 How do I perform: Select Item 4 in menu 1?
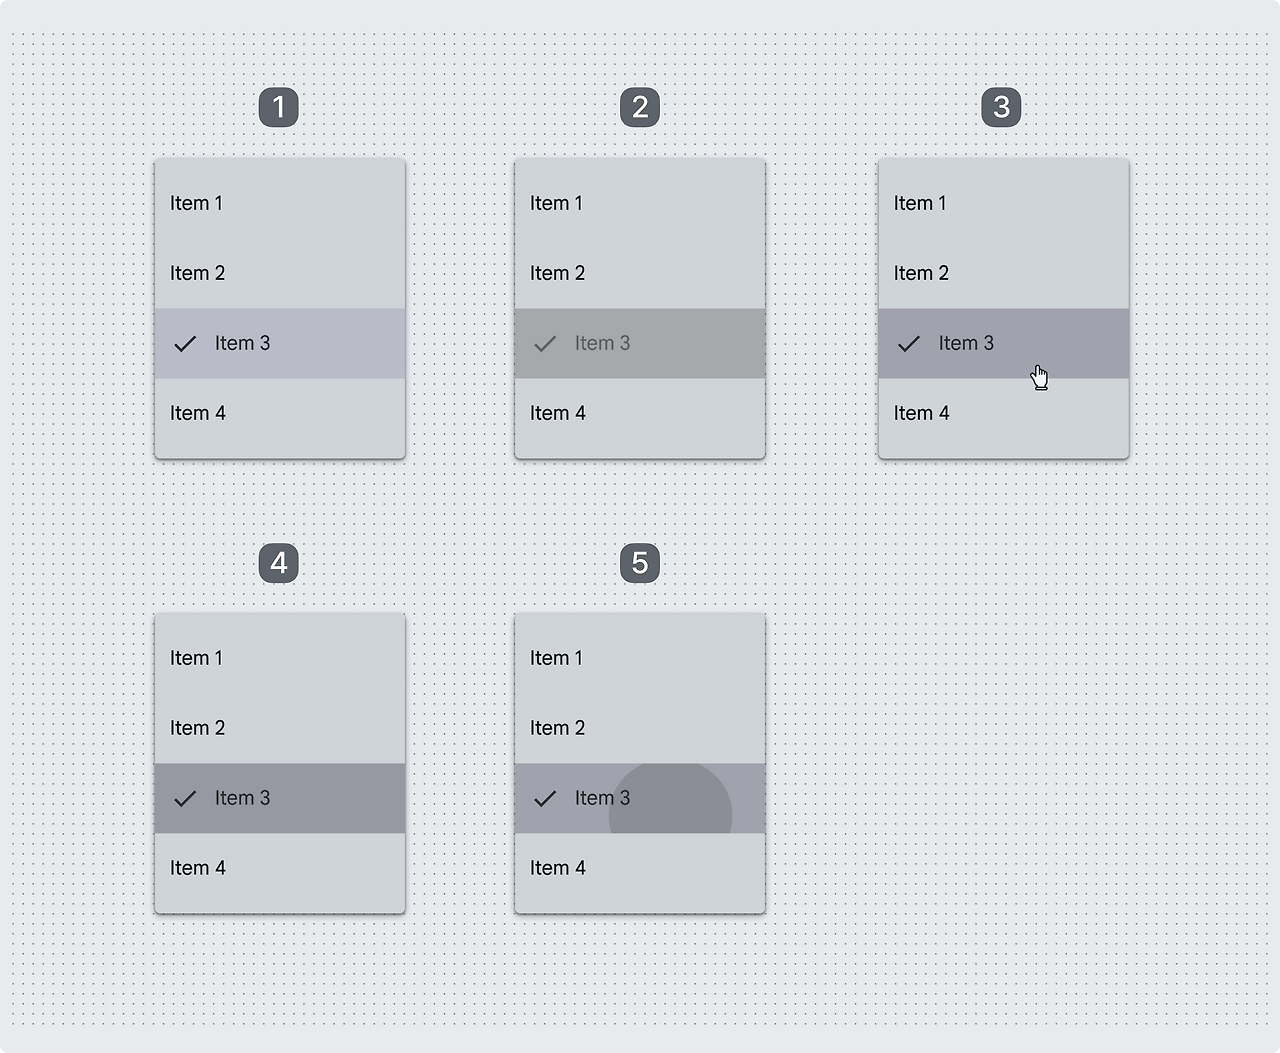(x=280, y=413)
